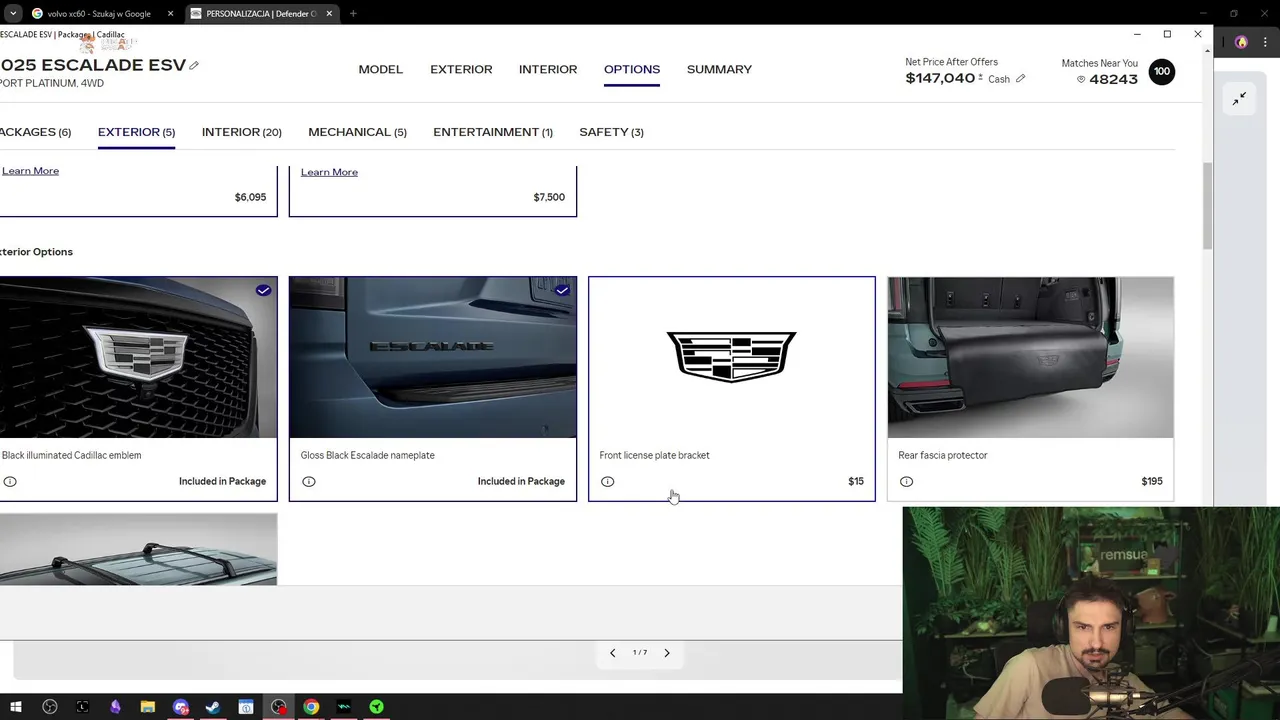The width and height of the screenshot is (1280, 720).
Task: Select the Rear fascia protector image
Action: tap(1030, 358)
